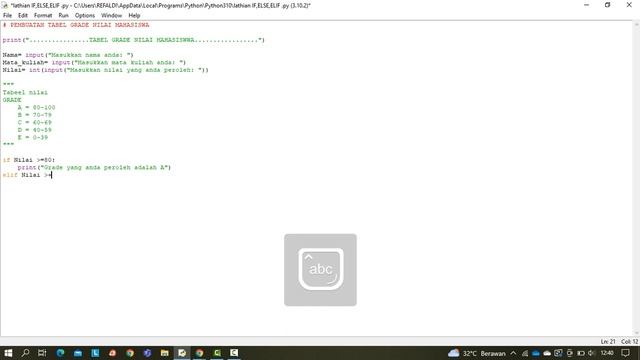This screenshot has height=360, width=640.
Task: Open the white OneDrive cloud tray icon
Action: click(547, 353)
